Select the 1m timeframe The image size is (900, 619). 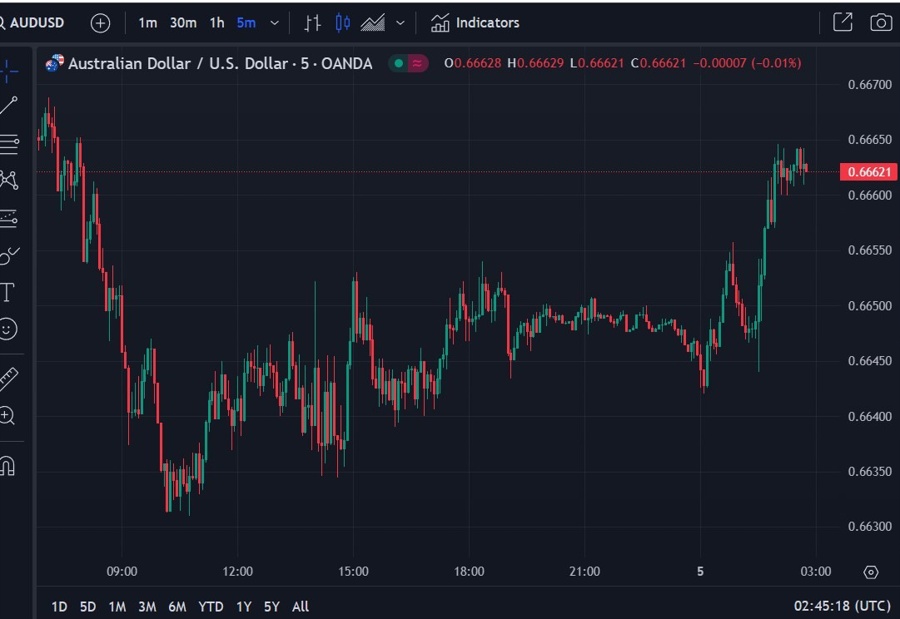pyautogui.click(x=148, y=23)
